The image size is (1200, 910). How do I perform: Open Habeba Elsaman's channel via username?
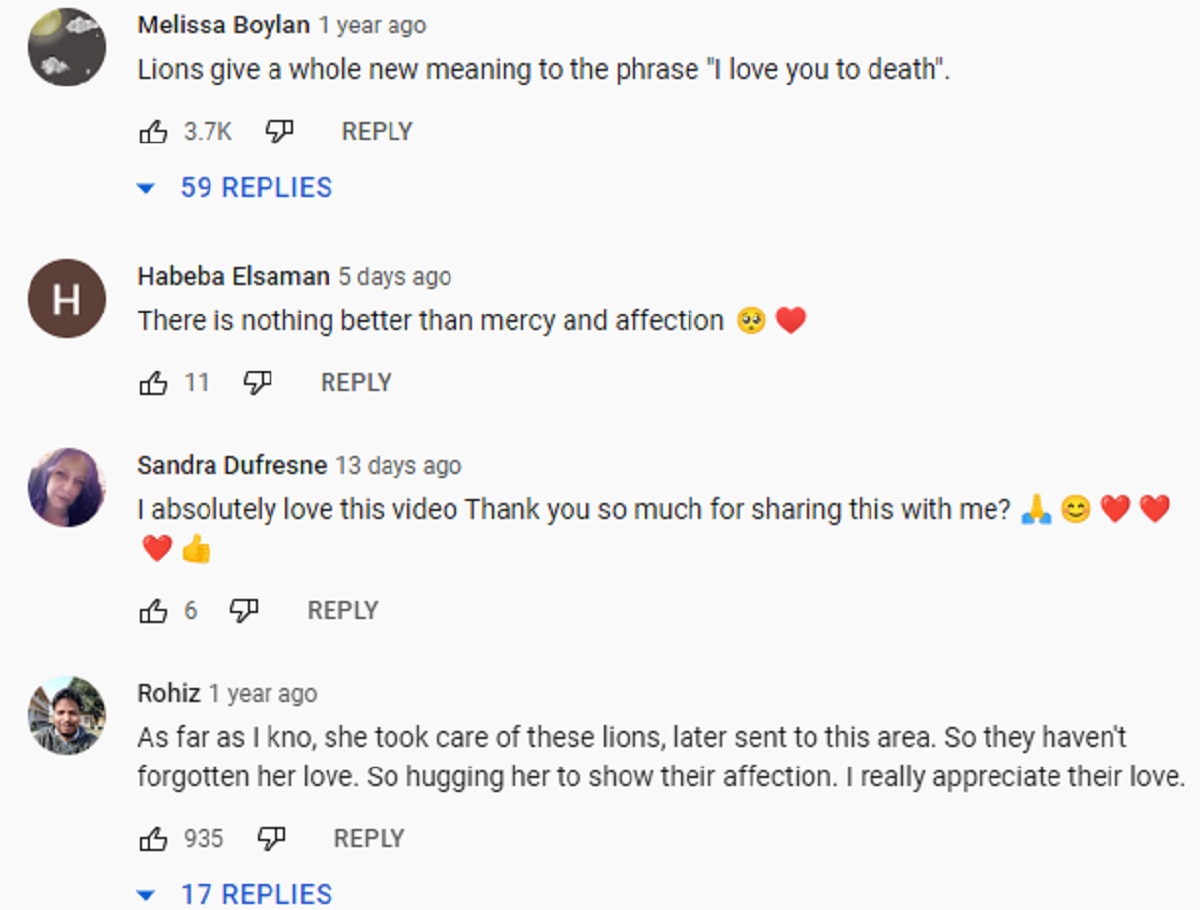coord(233,277)
